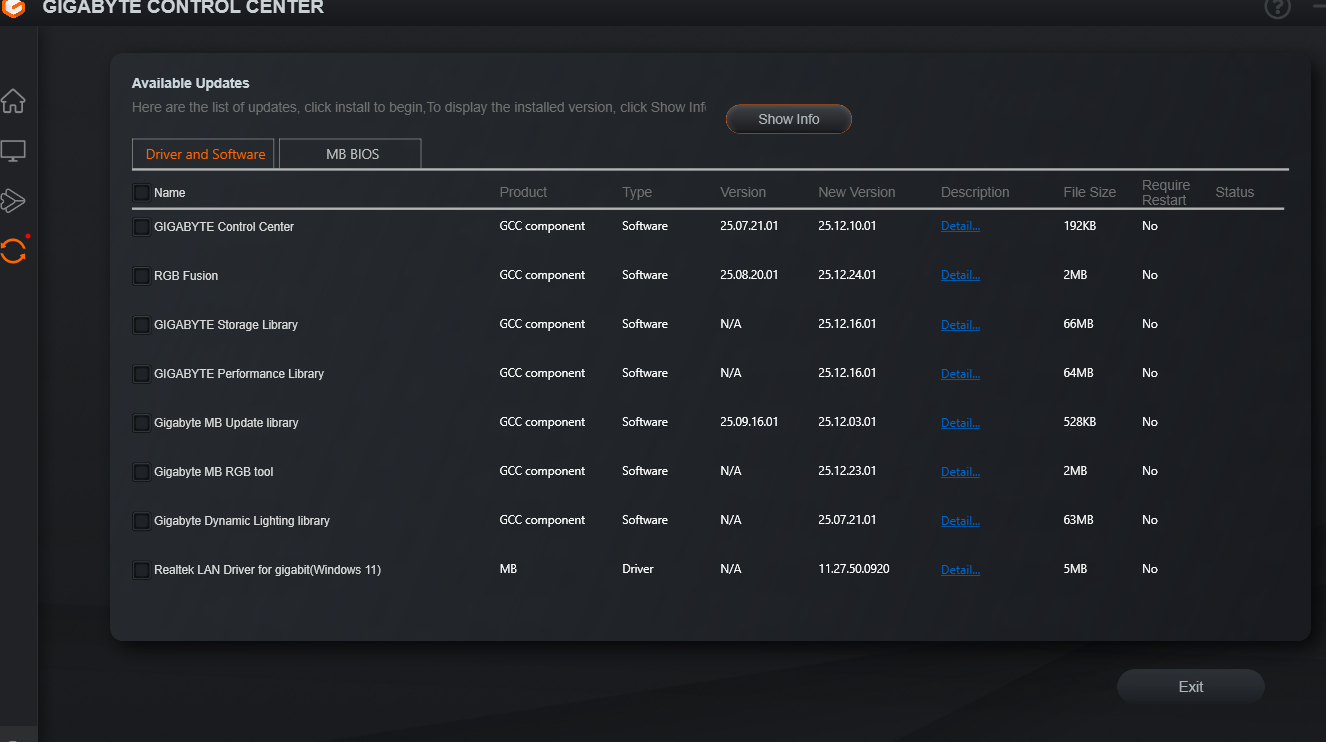The image size is (1326, 742).
Task: Tick the select-all checkbox beside Name
Action: click(141, 192)
